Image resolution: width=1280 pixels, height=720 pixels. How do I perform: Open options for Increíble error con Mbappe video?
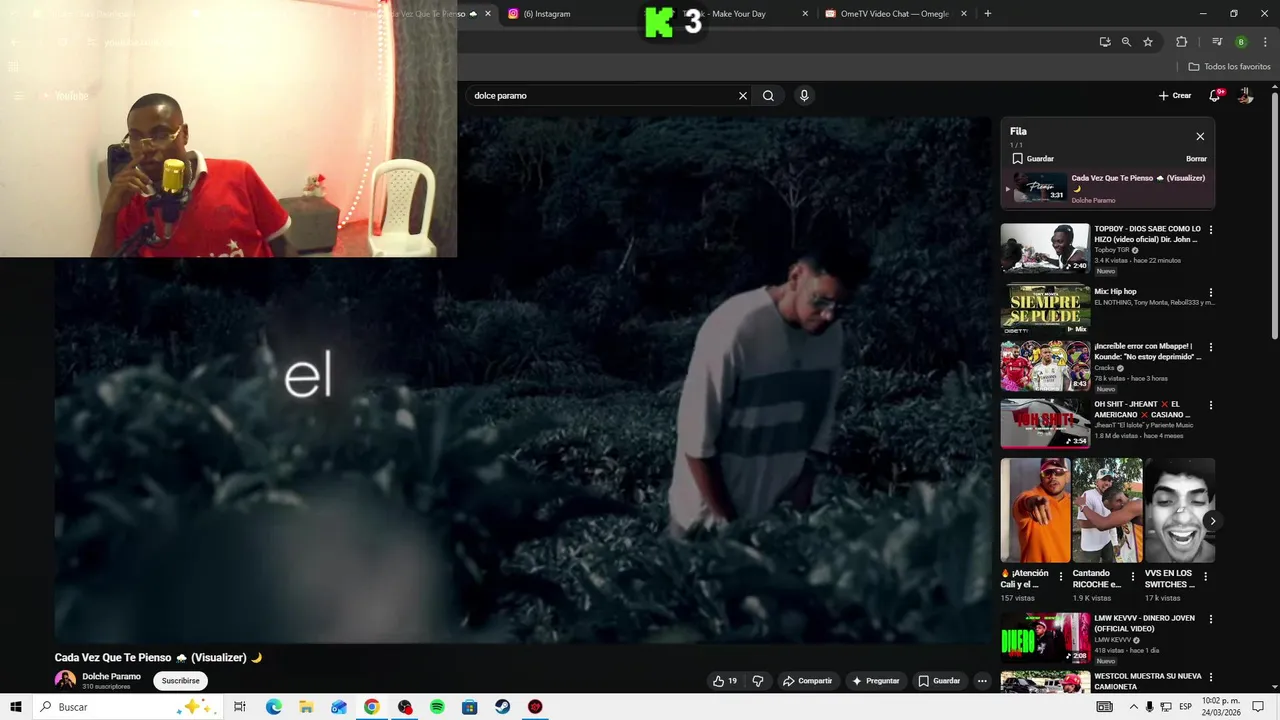coord(1211,348)
